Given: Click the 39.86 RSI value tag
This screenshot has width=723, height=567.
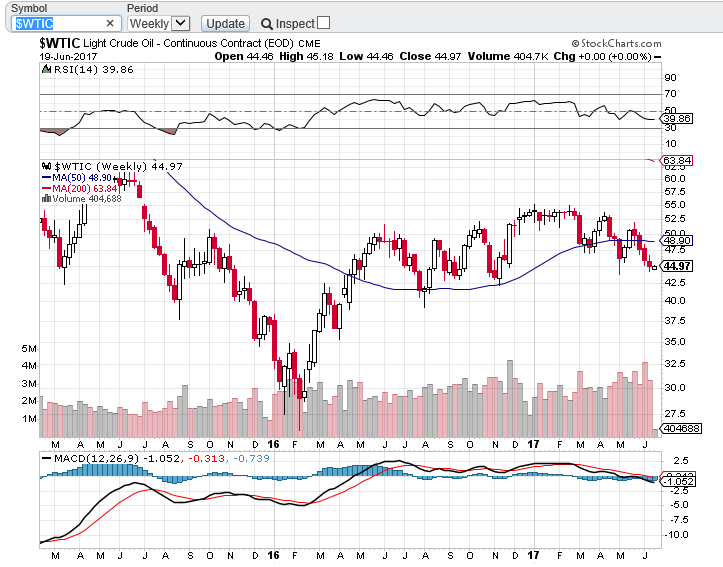Looking at the screenshot, I should click(676, 118).
